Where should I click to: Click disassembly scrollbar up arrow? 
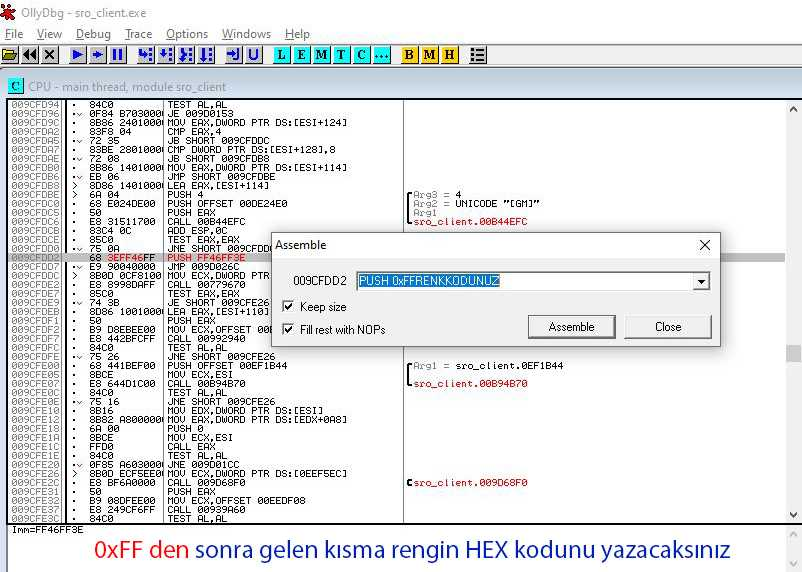pos(793,109)
